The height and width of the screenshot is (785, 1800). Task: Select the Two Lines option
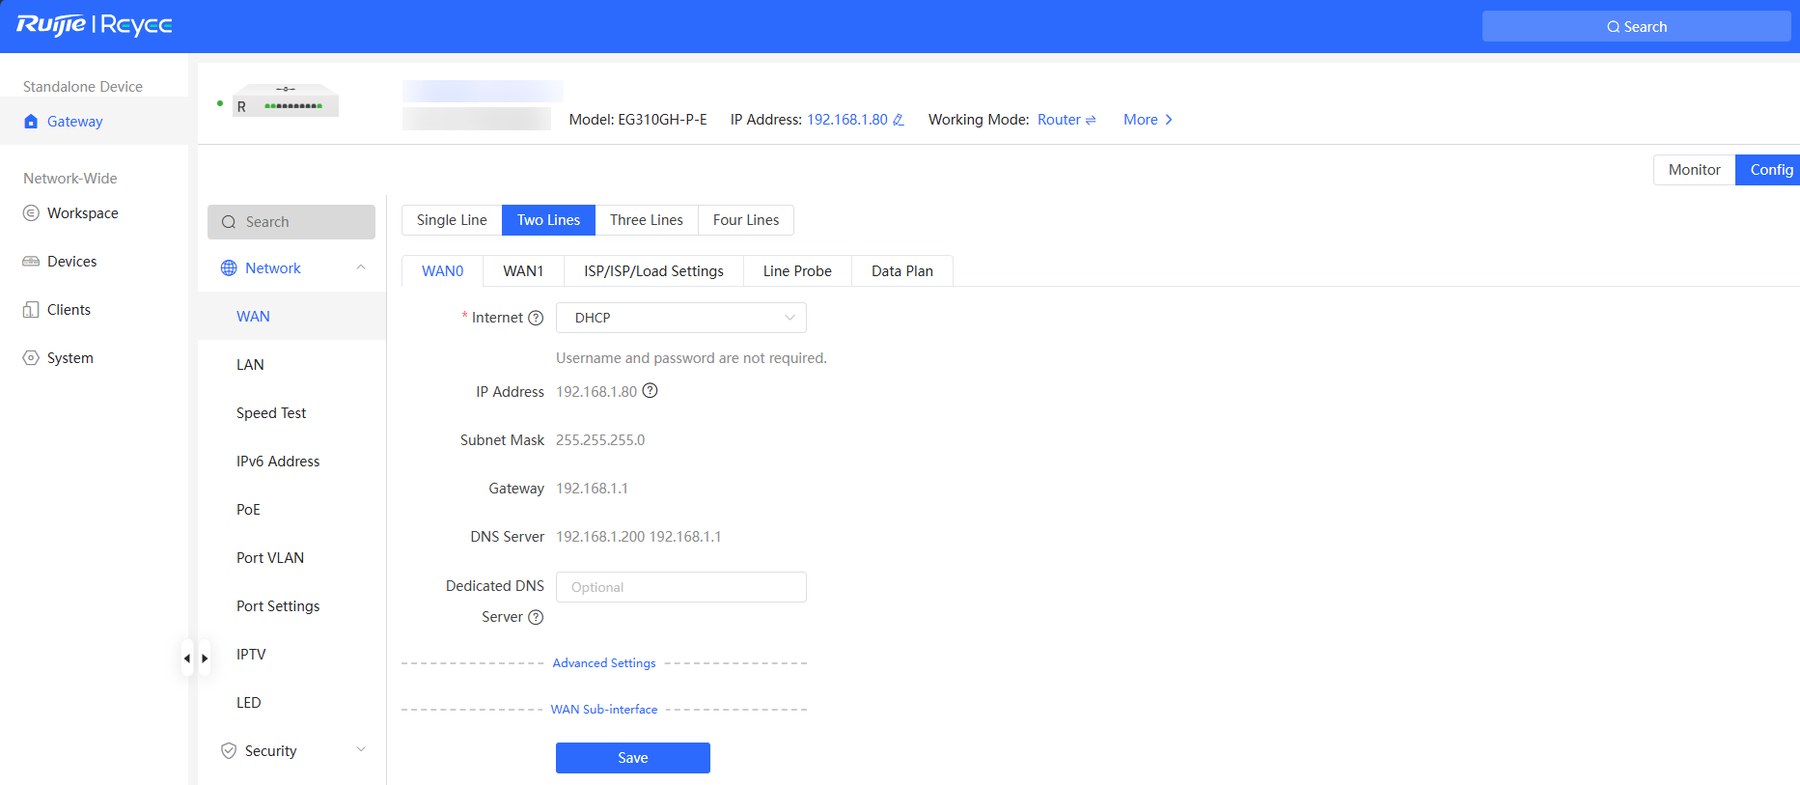[x=548, y=220]
